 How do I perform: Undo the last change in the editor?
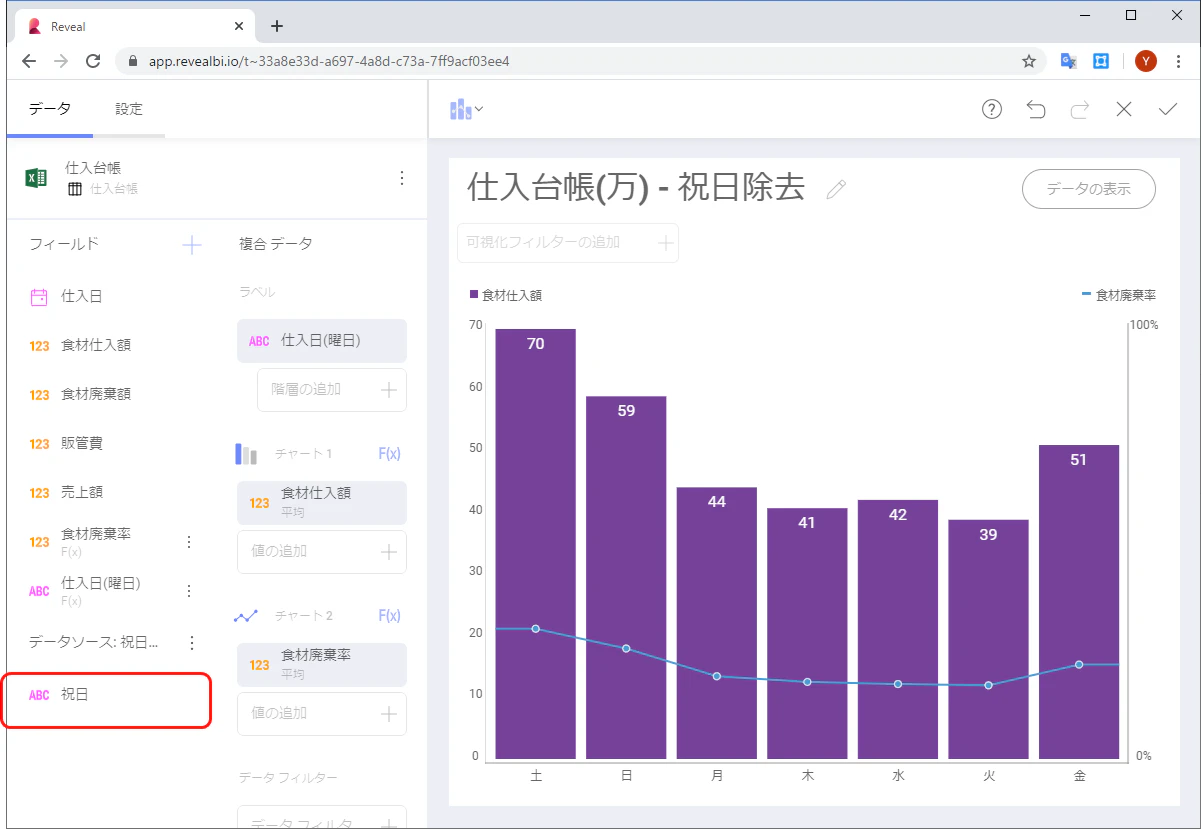[1036, 109]
